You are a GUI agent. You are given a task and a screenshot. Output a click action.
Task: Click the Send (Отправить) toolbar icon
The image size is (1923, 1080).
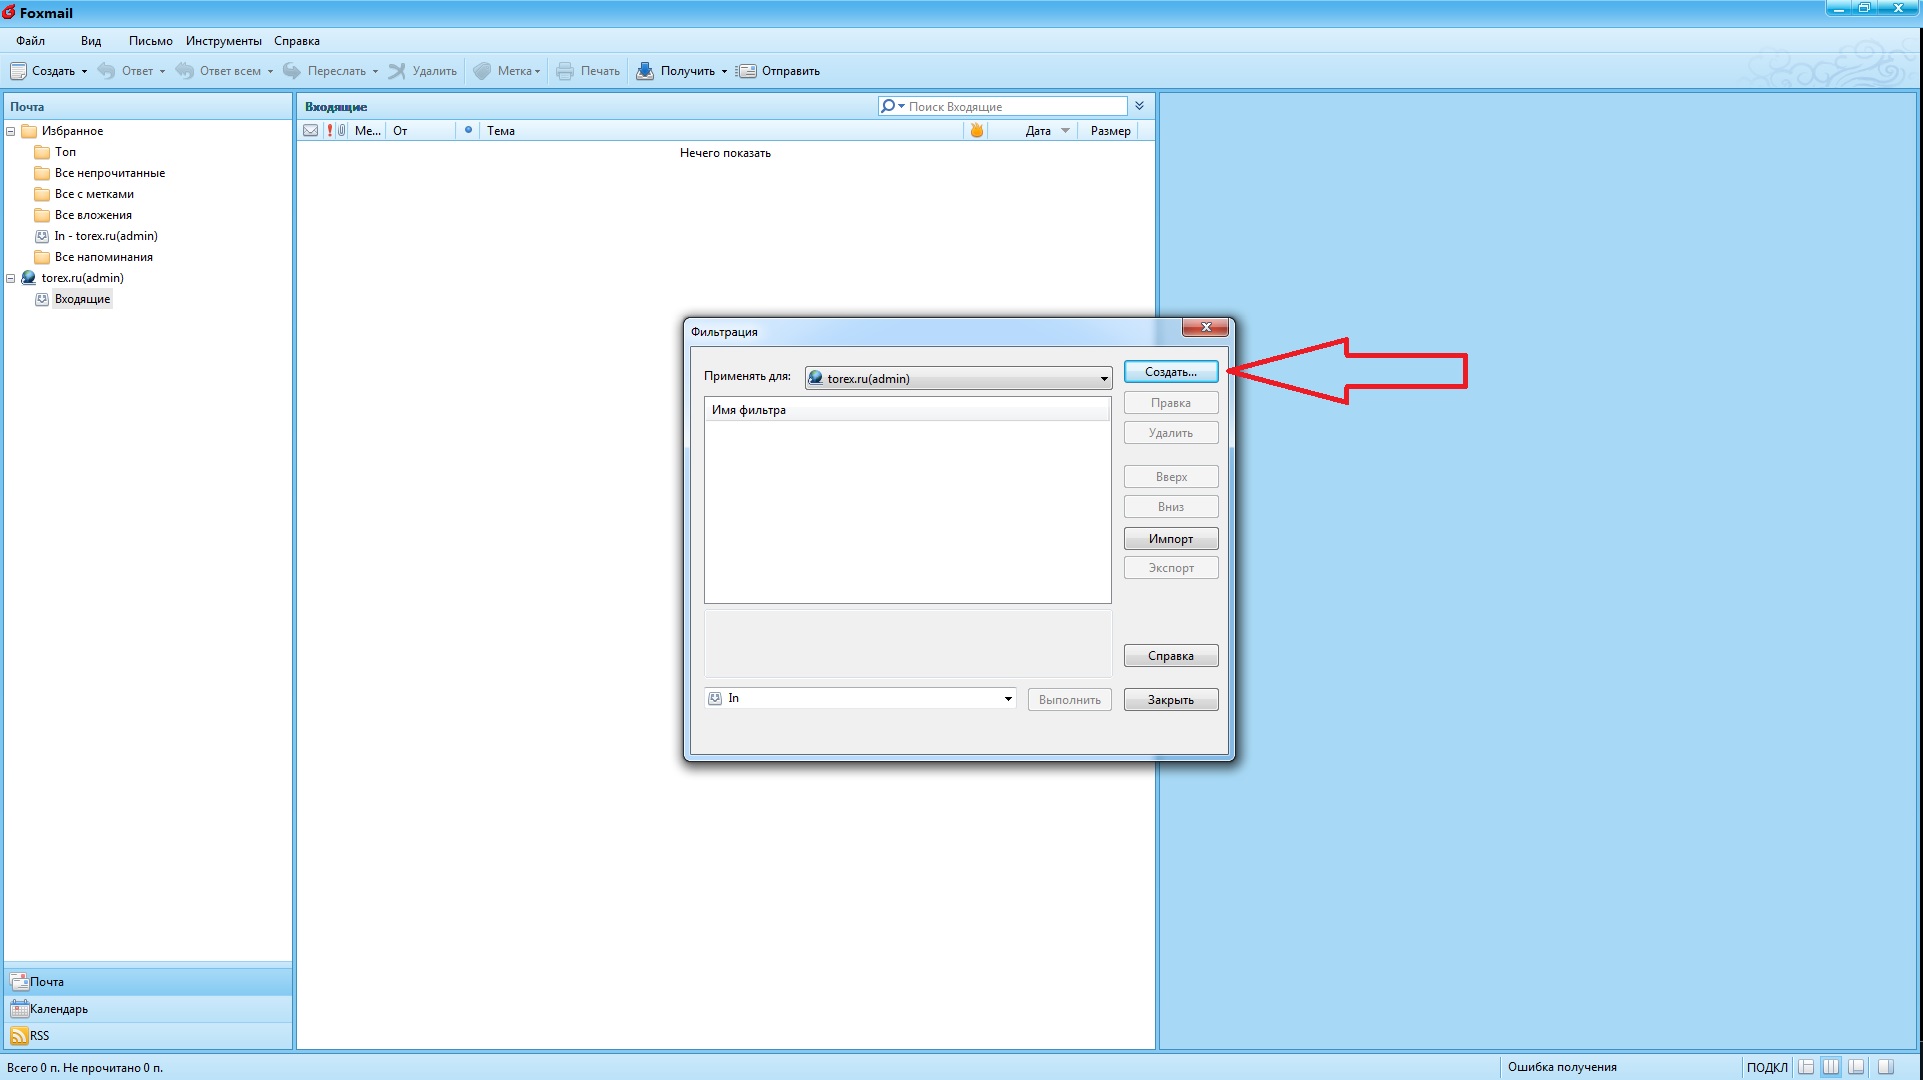pyautogui.click(x=746, y=71)
